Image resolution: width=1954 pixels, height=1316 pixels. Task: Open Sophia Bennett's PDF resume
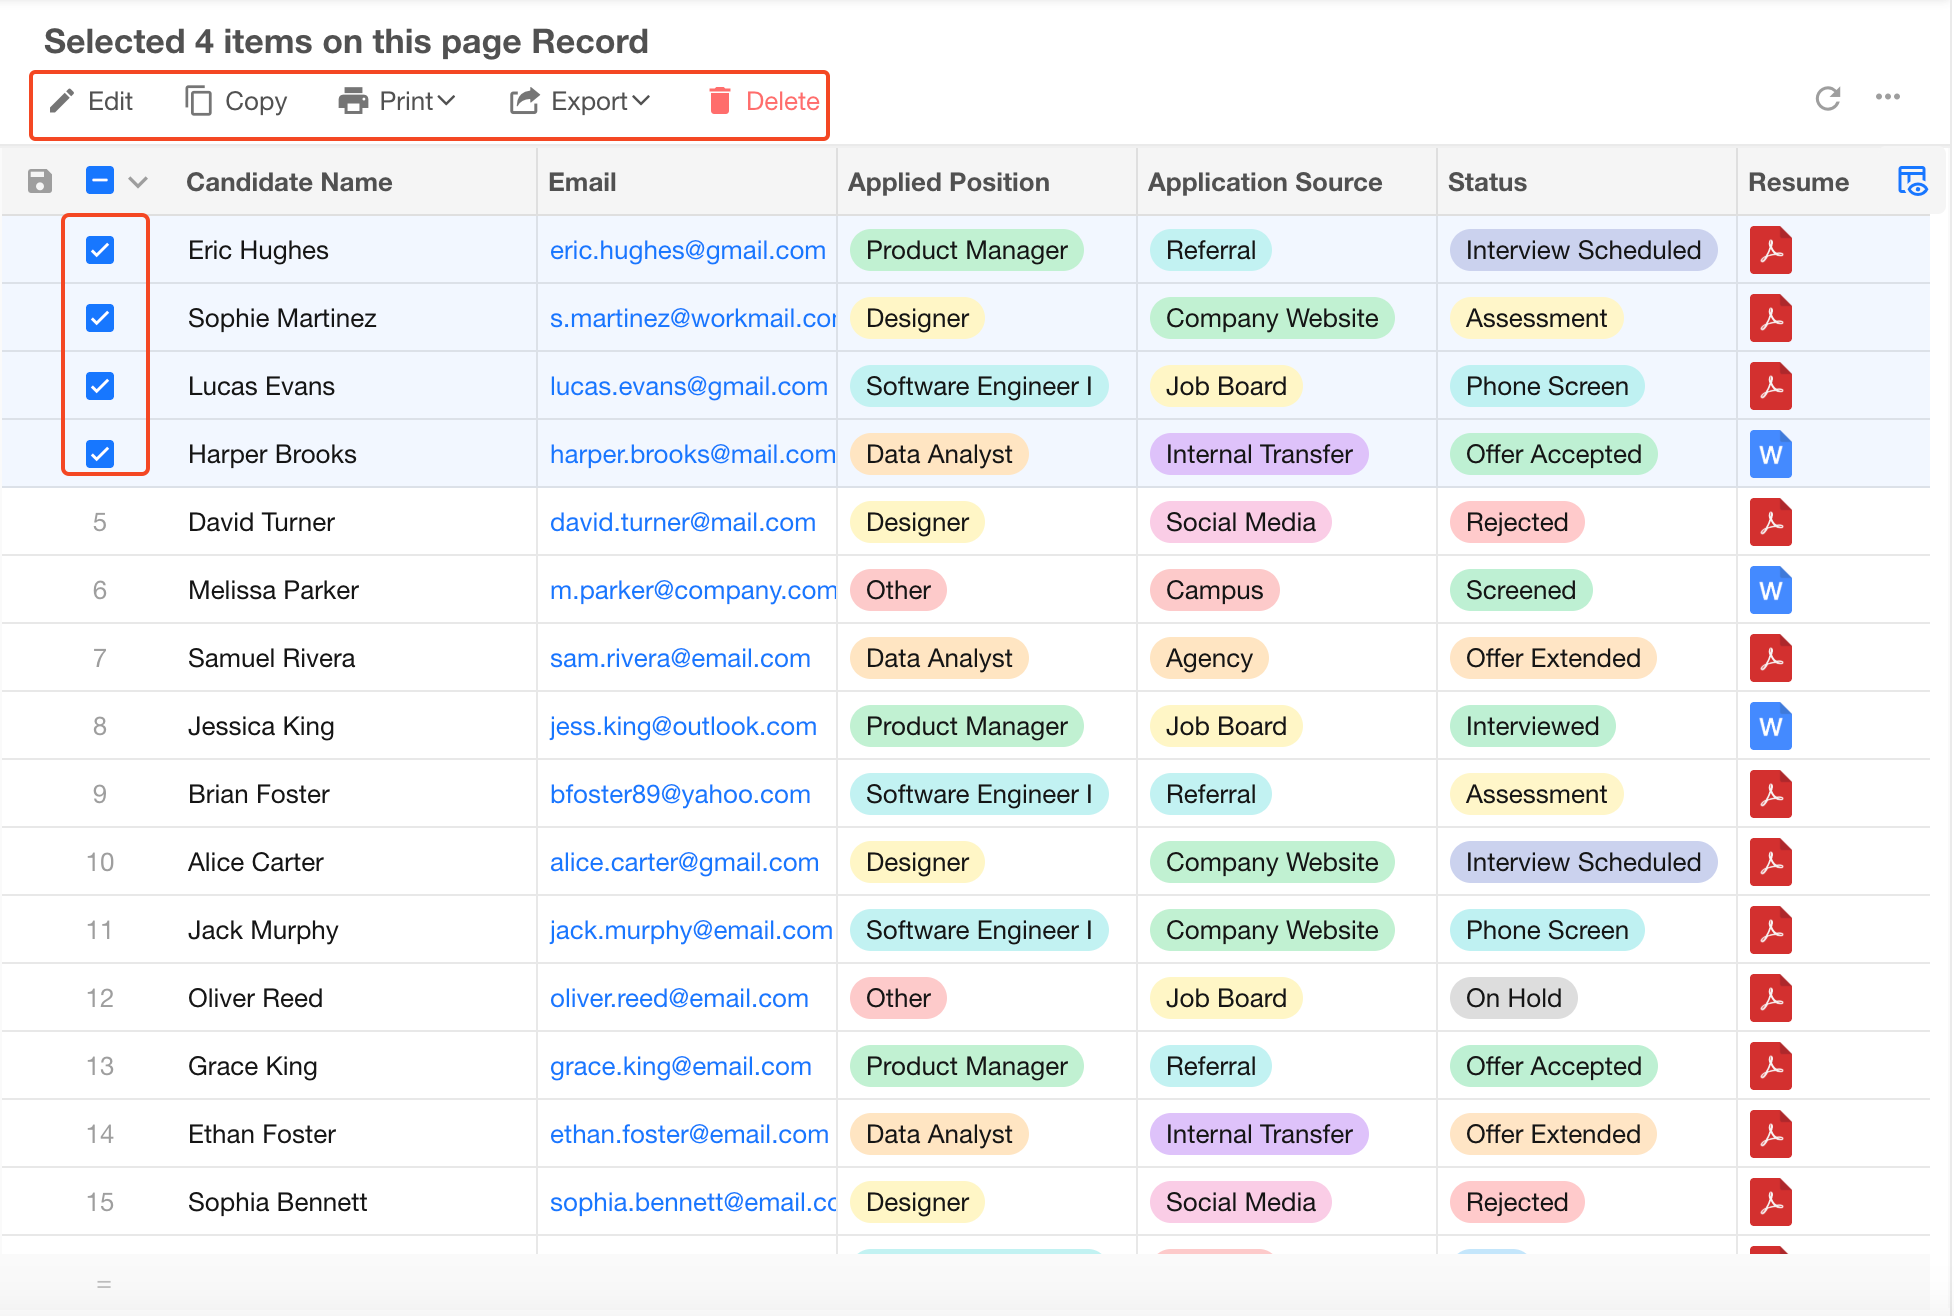1770,1202
